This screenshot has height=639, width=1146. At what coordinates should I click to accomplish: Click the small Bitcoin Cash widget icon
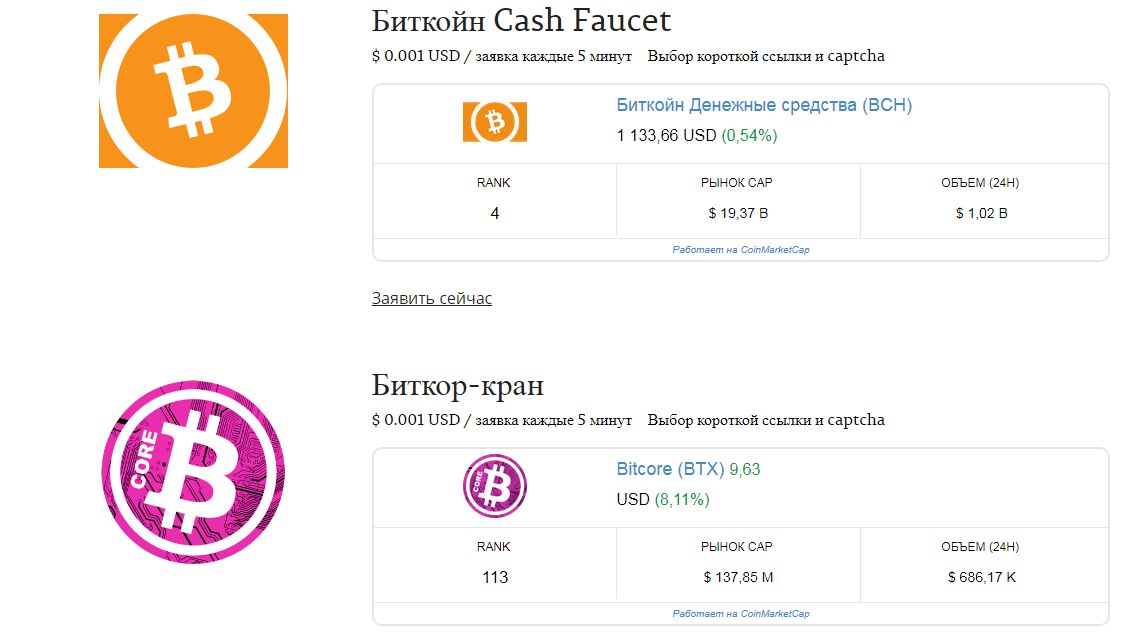tap(494, 122)
